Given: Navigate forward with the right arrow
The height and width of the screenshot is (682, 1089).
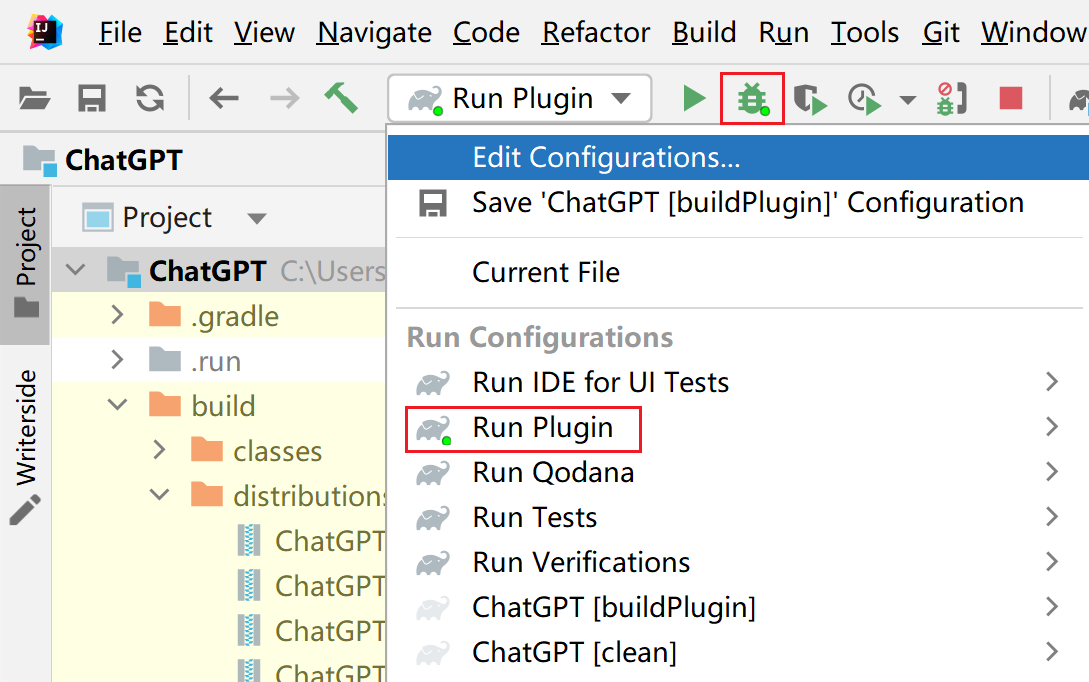Looking at the screenshot, I should click(285, 98).
